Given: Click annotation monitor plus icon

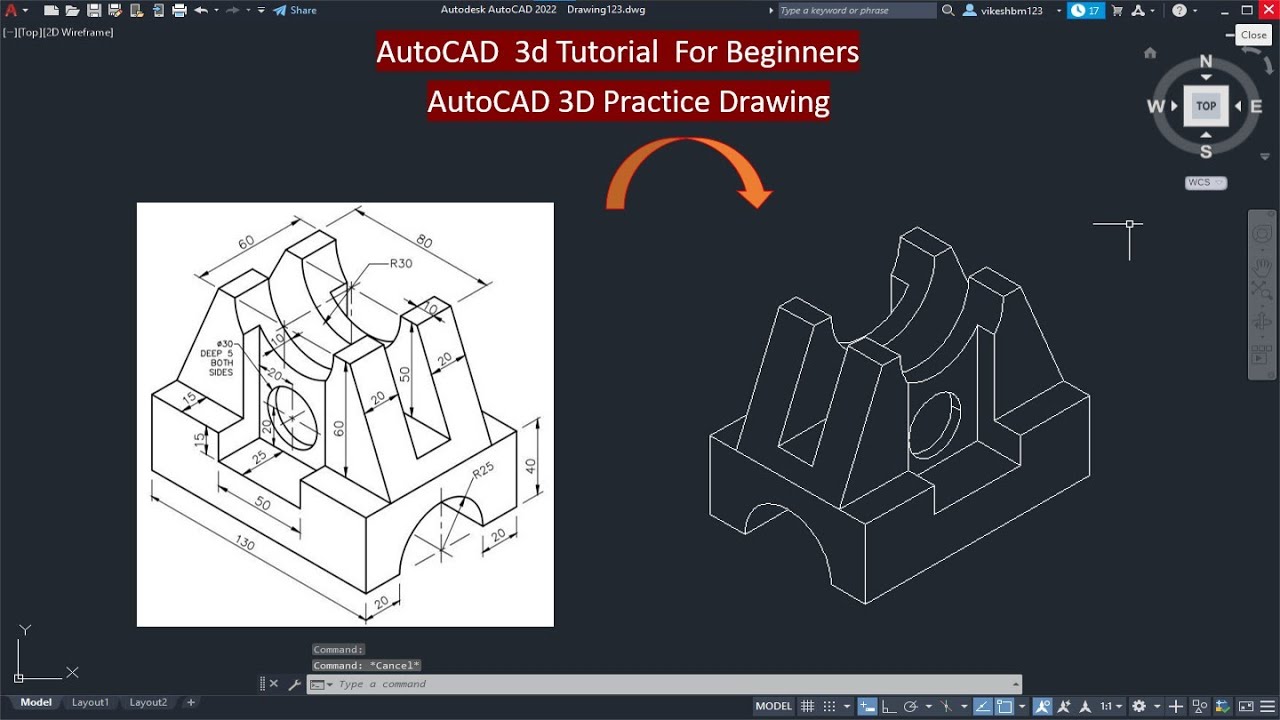Looking at the screenshot, I should [x=1176, y=706].
